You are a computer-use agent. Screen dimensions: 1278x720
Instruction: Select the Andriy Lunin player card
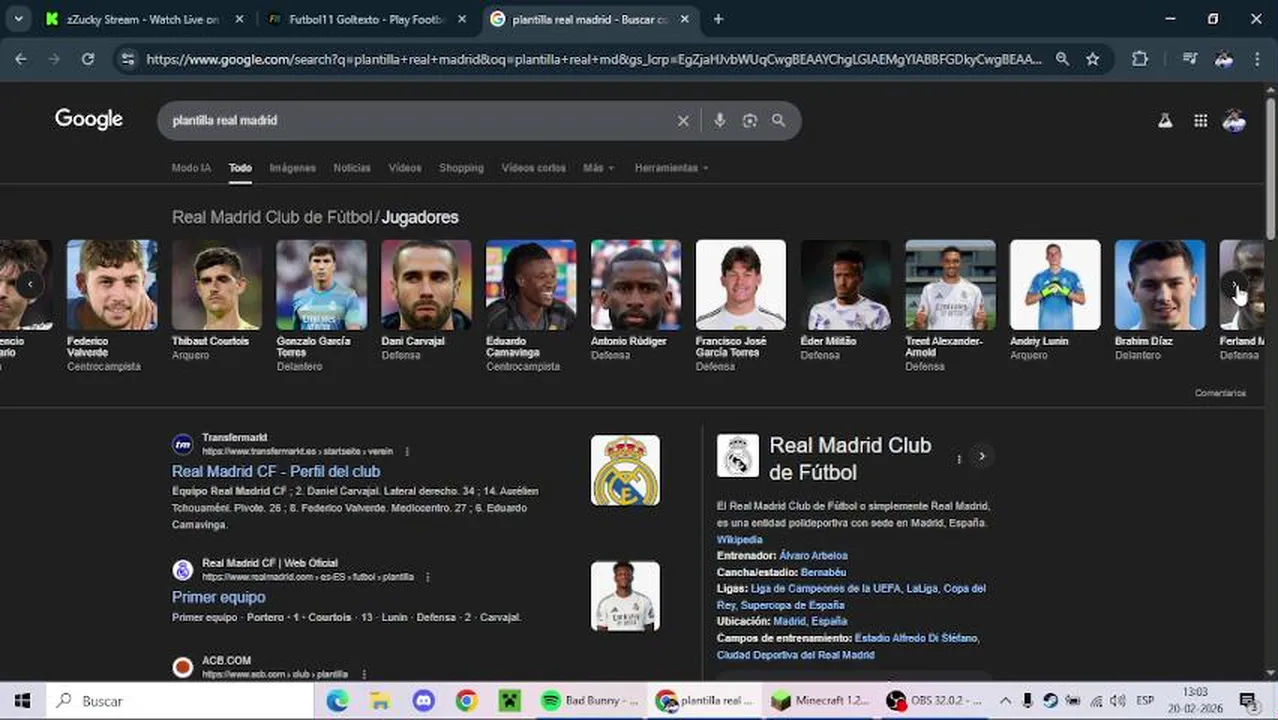(1055, 300)
